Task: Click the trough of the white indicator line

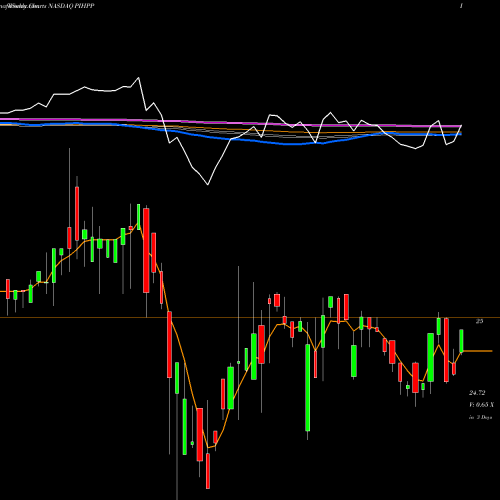Action: 208,184
